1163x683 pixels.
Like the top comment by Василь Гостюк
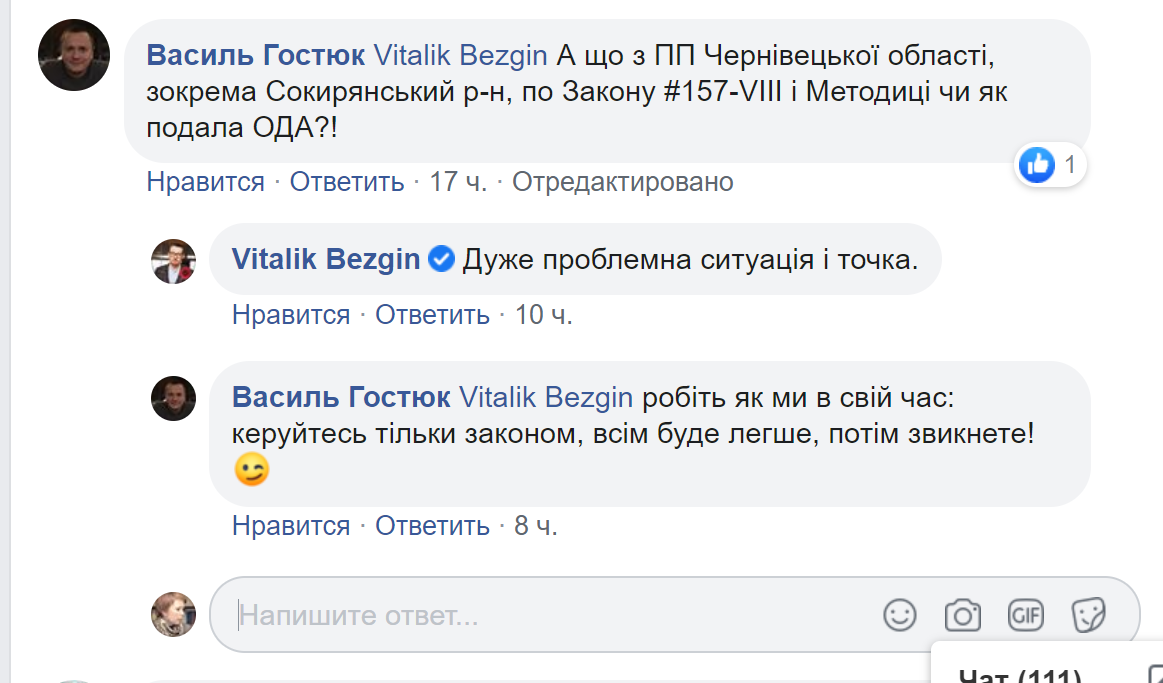point(205,182)
